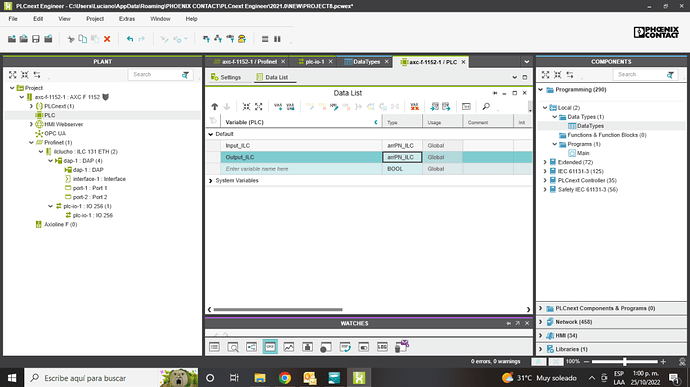The width and height of the screenshot is (690, 387).
Task: Click the cross-reference icon in bottom toolbar
Action: pos(251,347)
